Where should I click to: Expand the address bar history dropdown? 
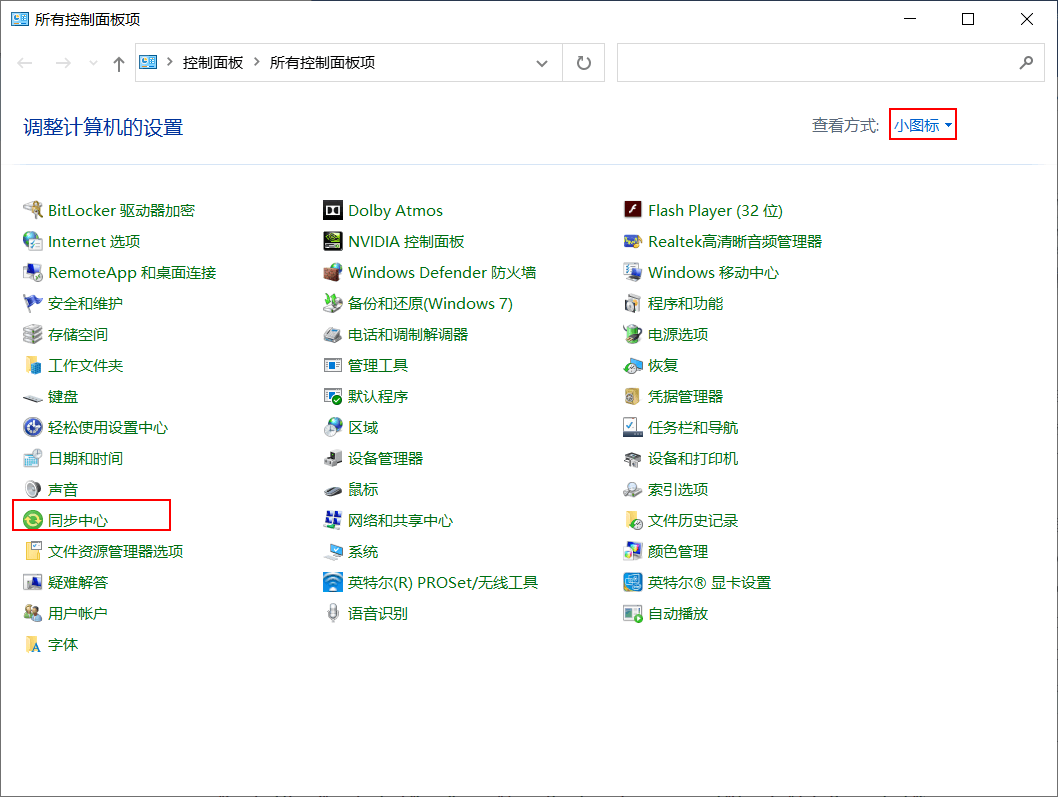coord(541,63)
